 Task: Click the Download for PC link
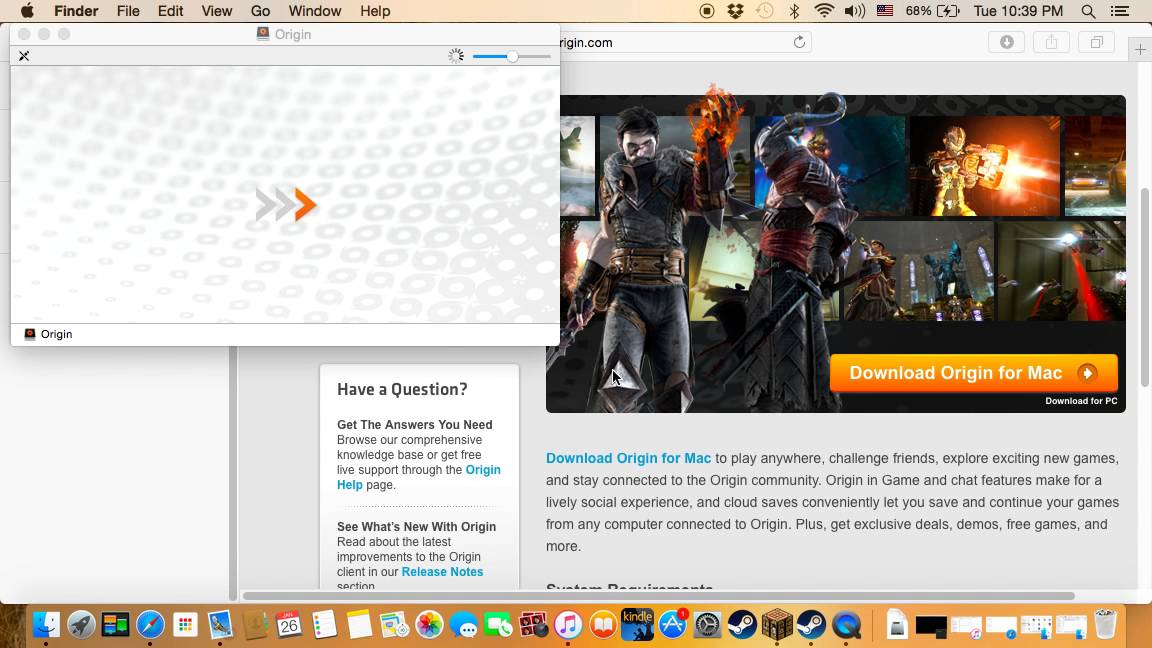pyautogui.click(x=1081, y=401)
